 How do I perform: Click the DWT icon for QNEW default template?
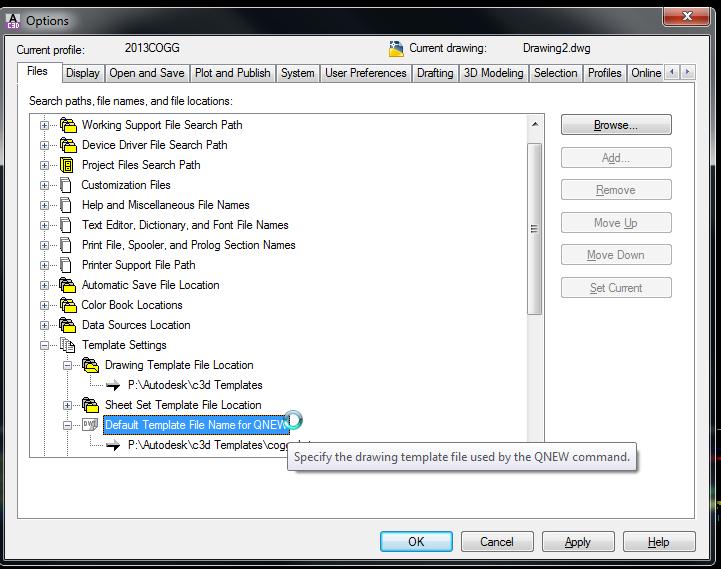coord(90,425)
